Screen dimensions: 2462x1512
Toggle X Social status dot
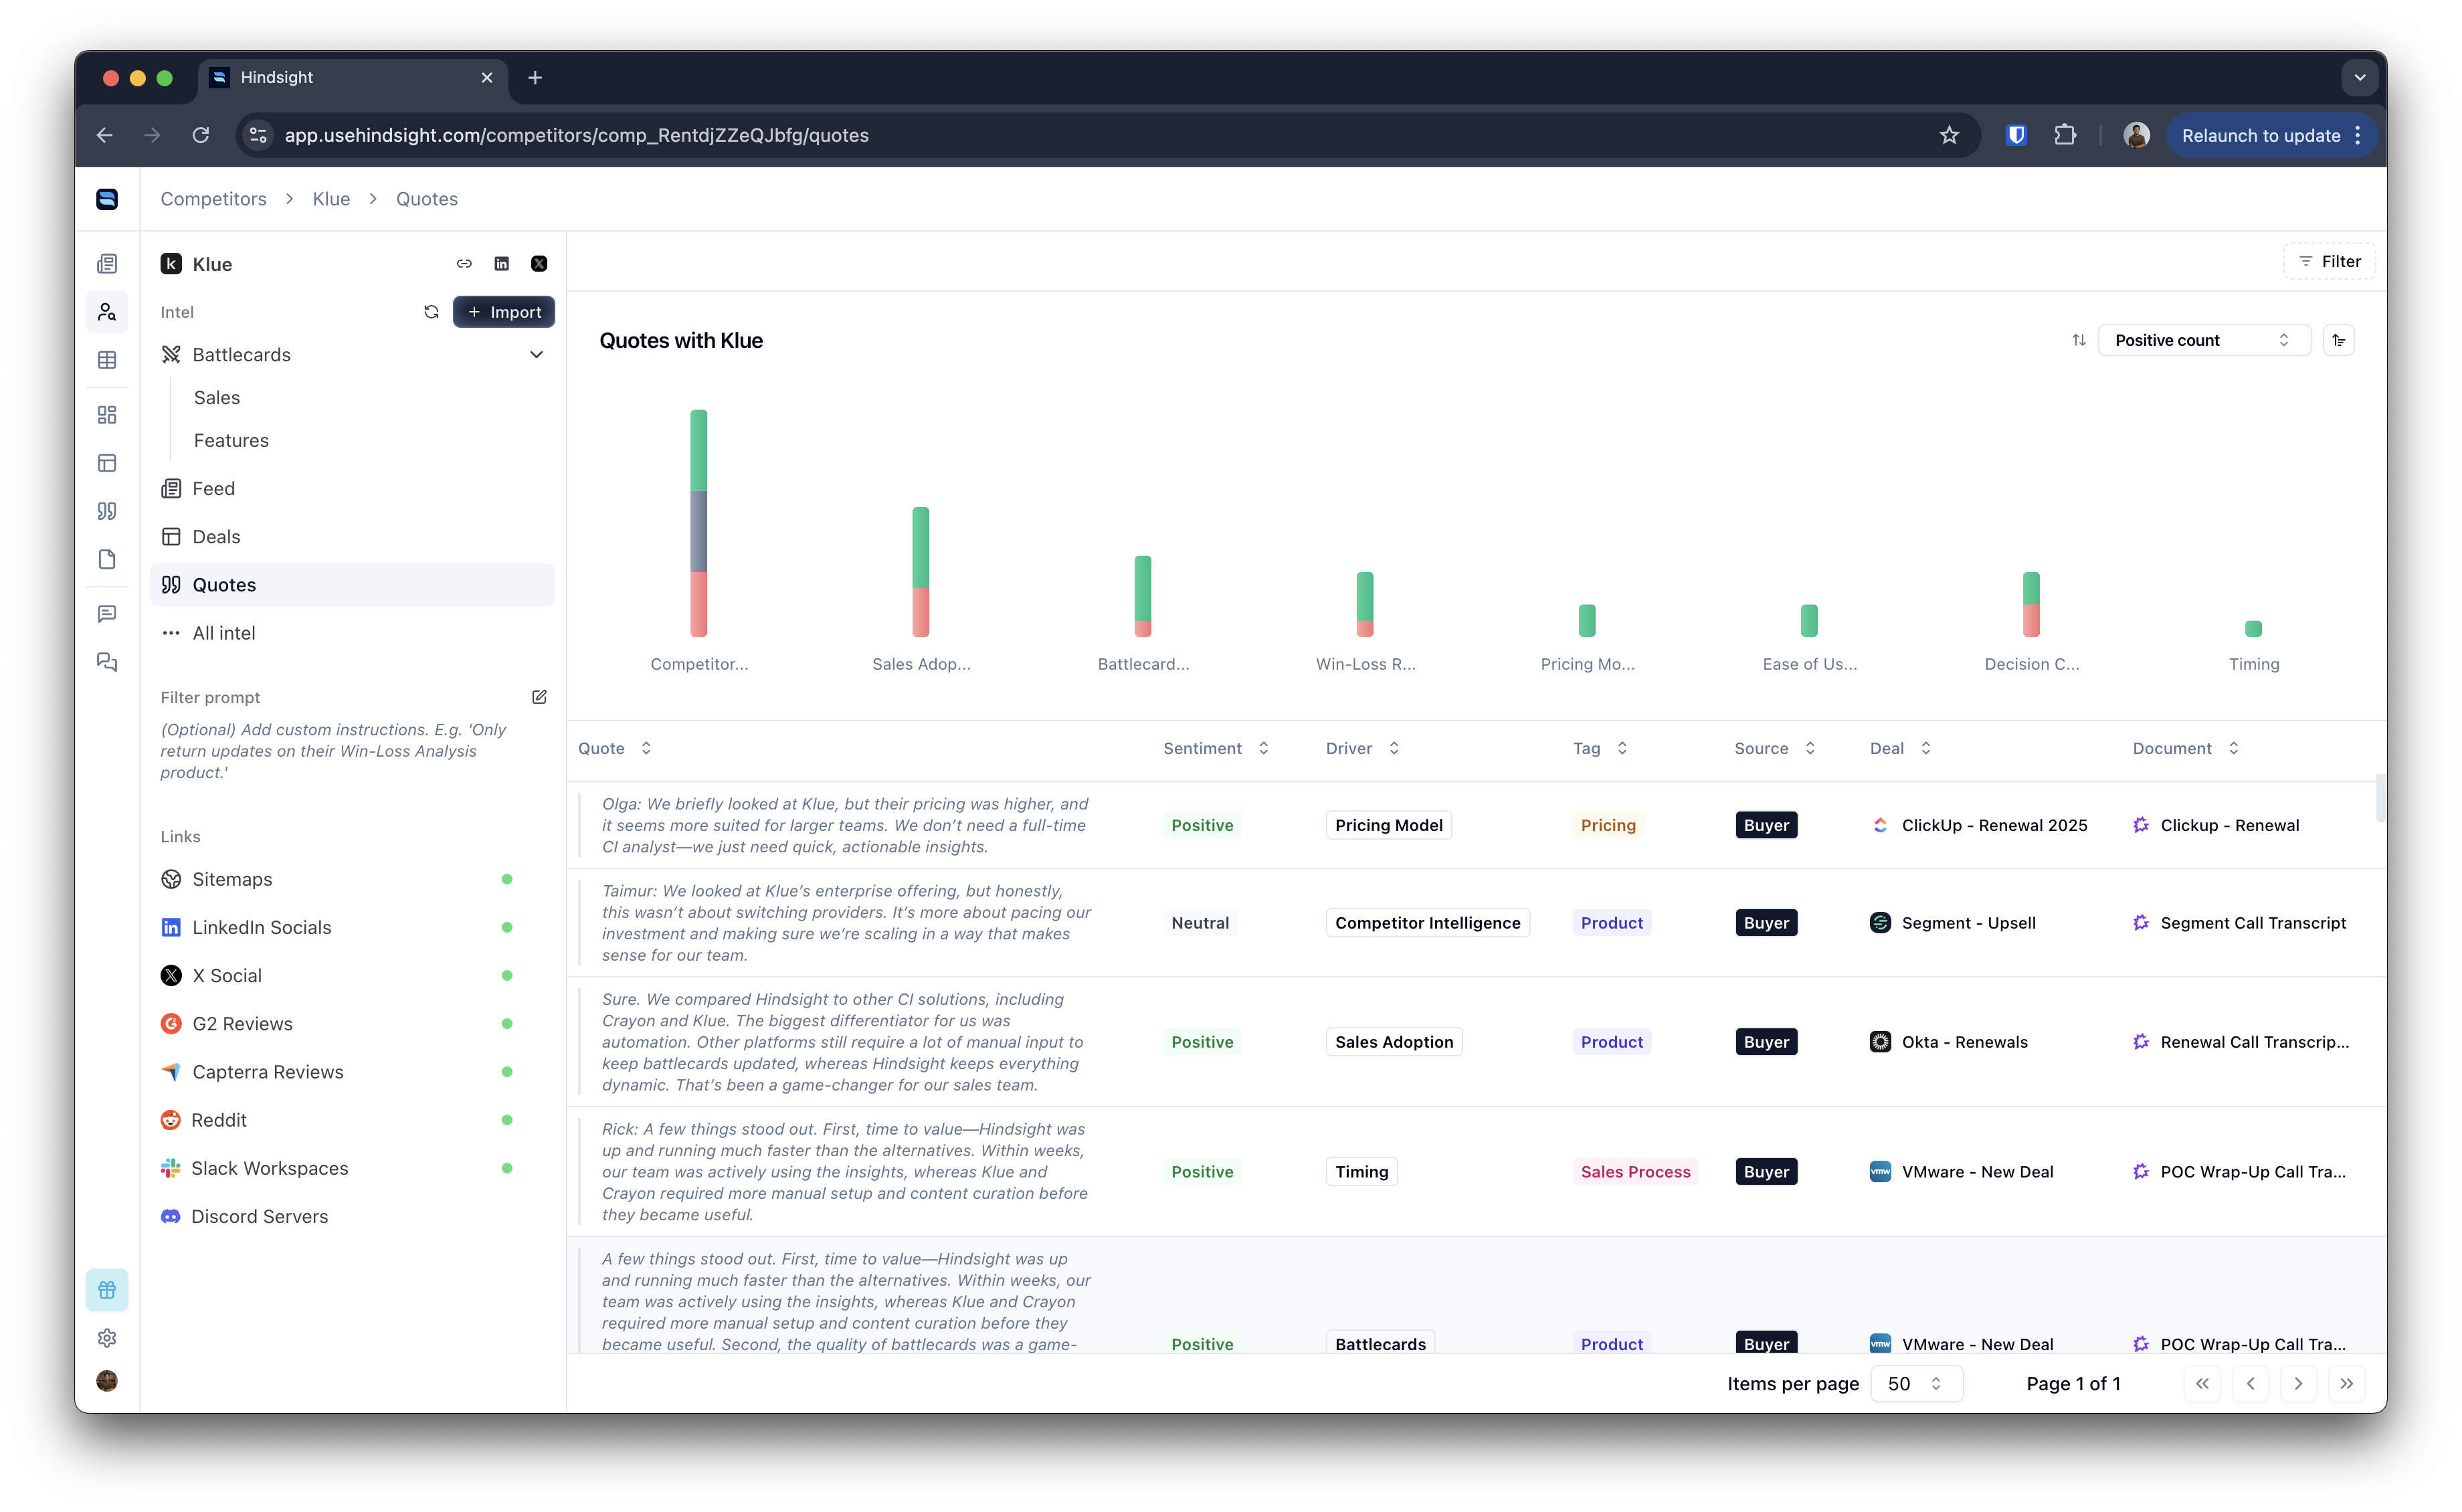[x=507, y=975]
